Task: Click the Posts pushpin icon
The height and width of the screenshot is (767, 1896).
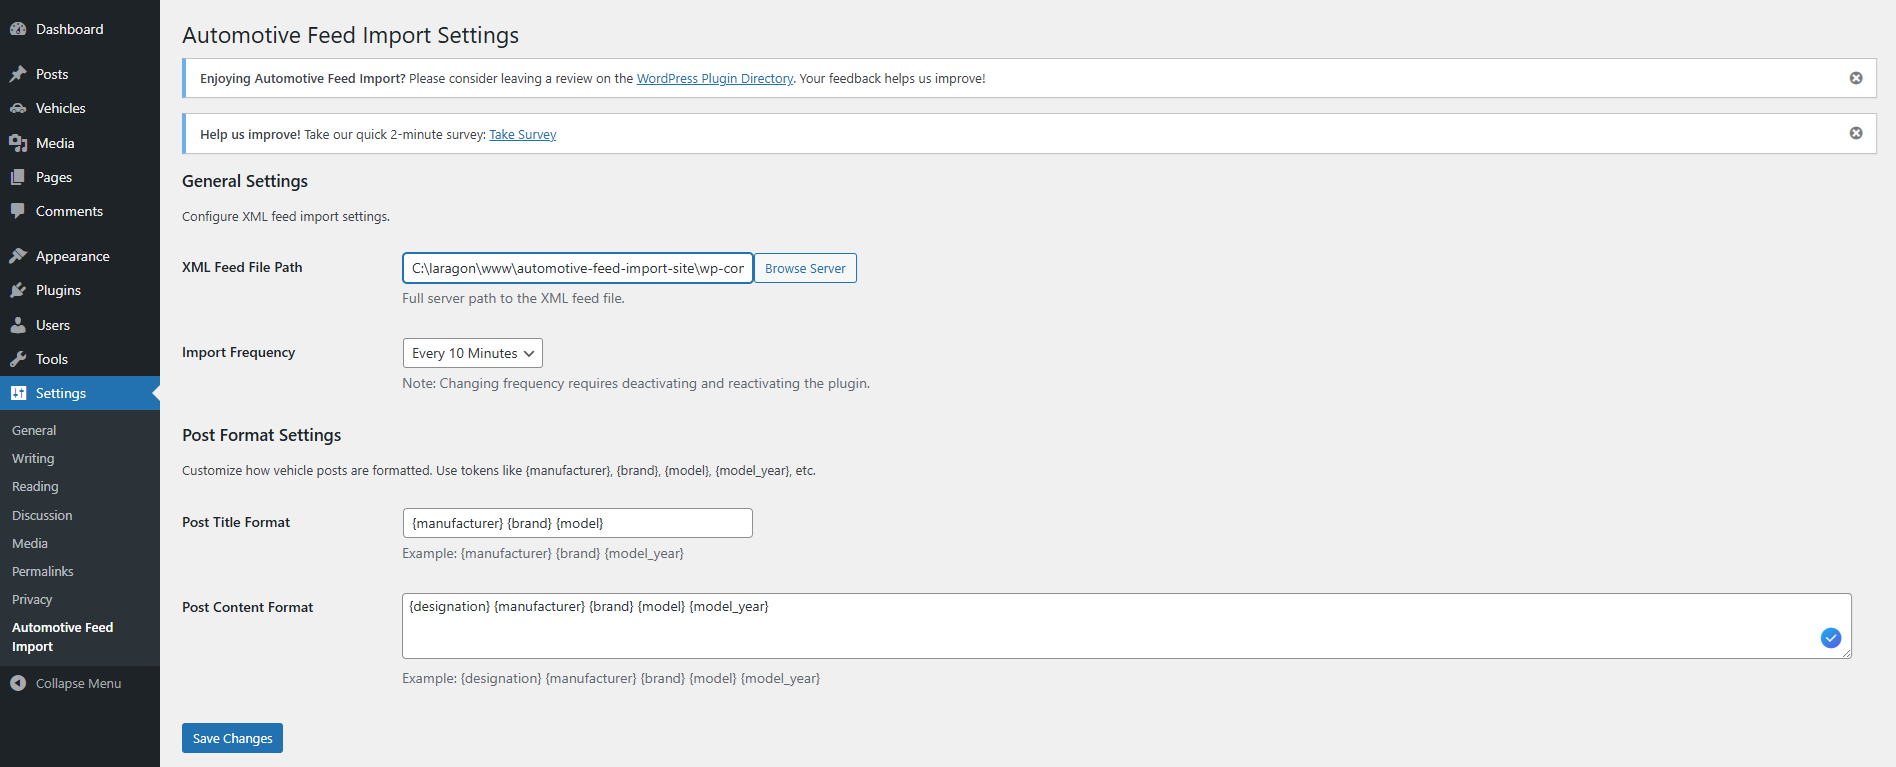Action: coord(18,74)
